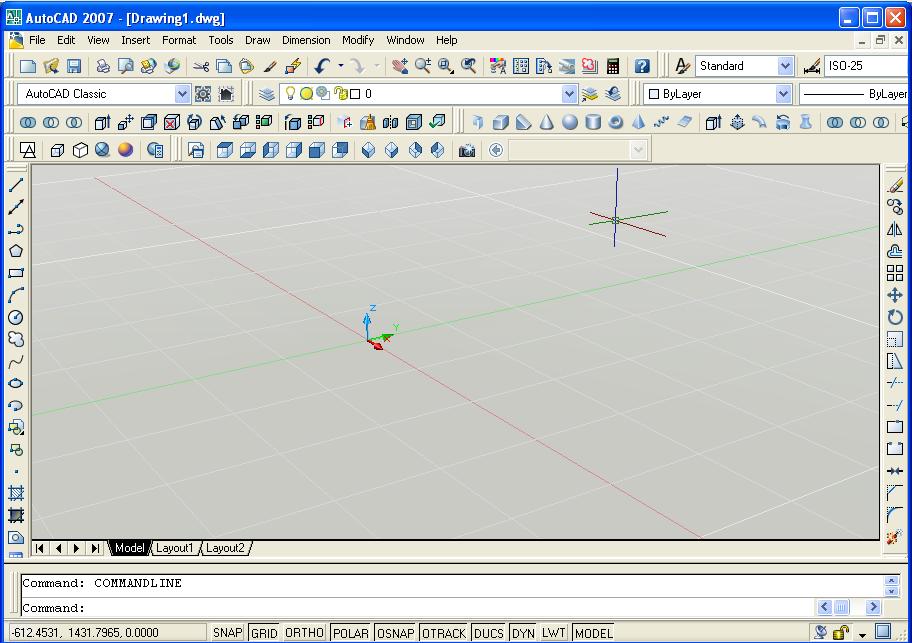Jump to first layout tab arrow

point(40,548)
